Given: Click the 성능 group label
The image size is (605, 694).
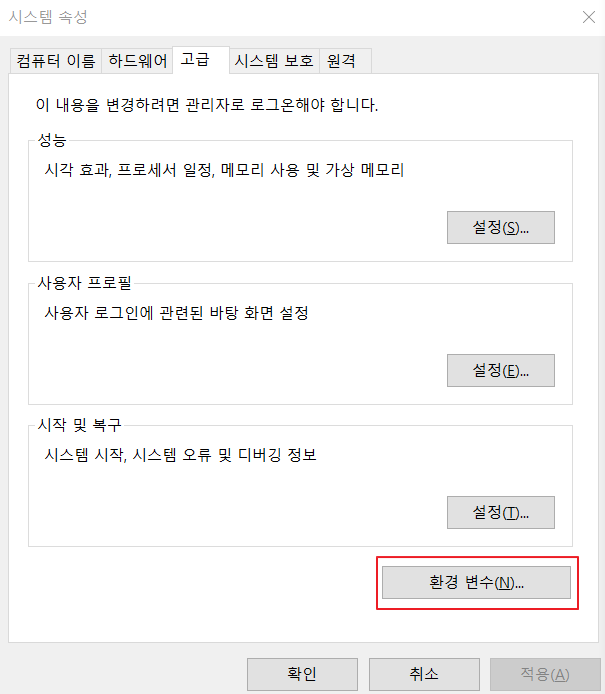Looking at the screenshot, I should (x=52, y=140).
